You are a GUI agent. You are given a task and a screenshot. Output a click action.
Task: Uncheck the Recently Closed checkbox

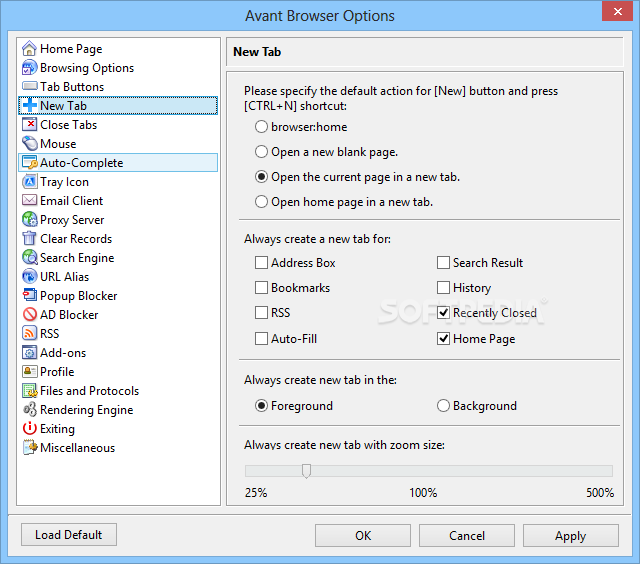coord(443,313)
